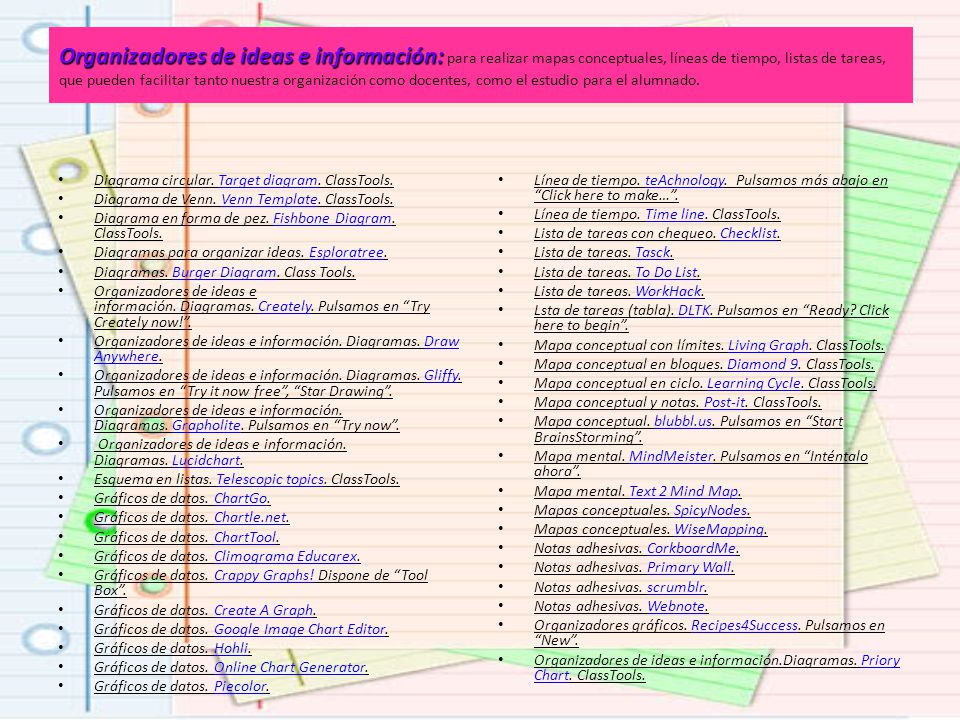Open the WiseMapping link

click(719, 529)
